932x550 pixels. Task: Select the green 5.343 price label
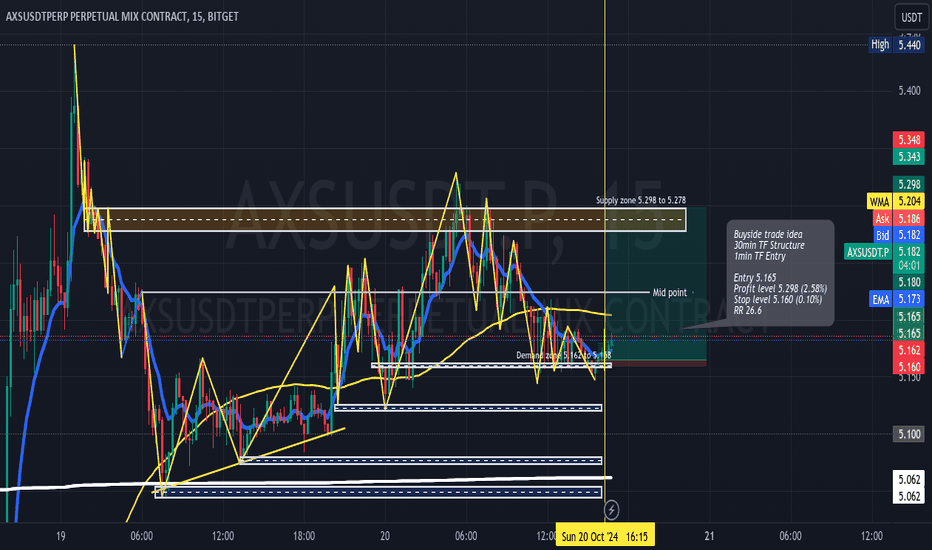(x=909, y=156)
